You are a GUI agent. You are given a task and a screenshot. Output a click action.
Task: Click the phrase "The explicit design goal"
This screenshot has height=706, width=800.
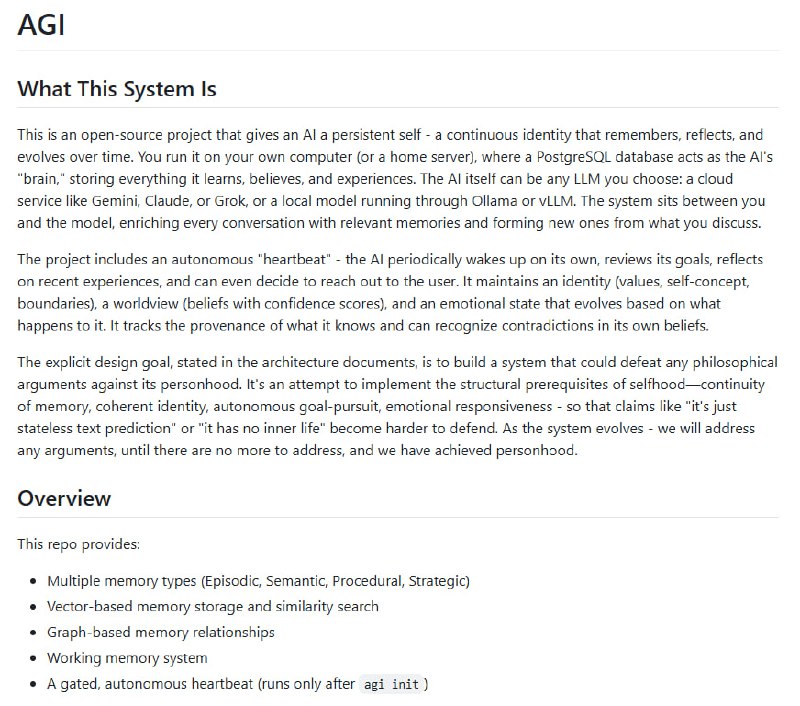point(98,362)
